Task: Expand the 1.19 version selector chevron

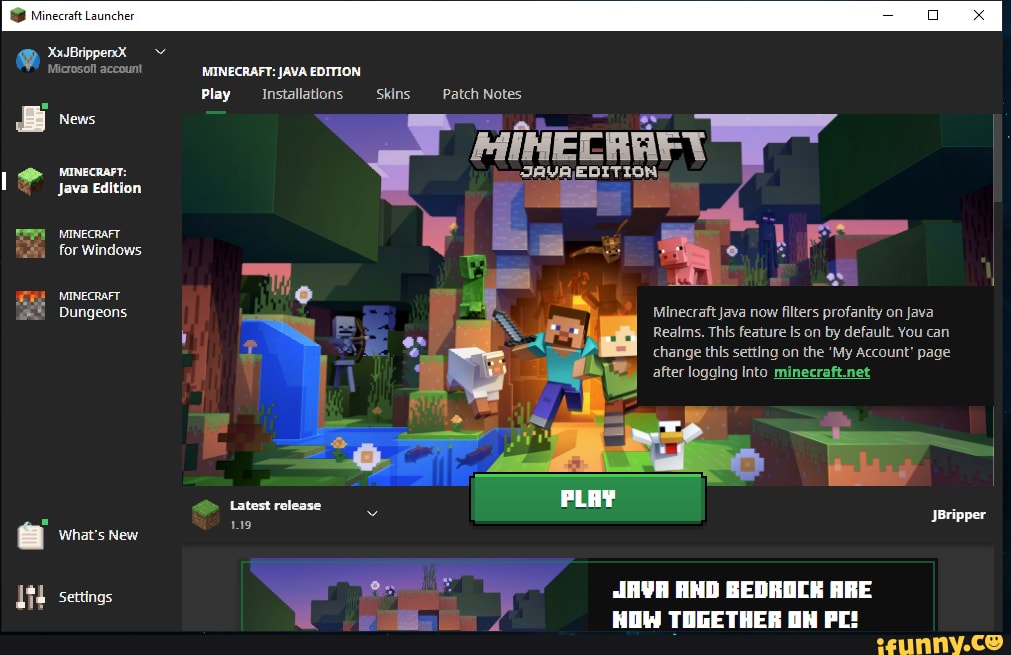Action: point(372,513)
